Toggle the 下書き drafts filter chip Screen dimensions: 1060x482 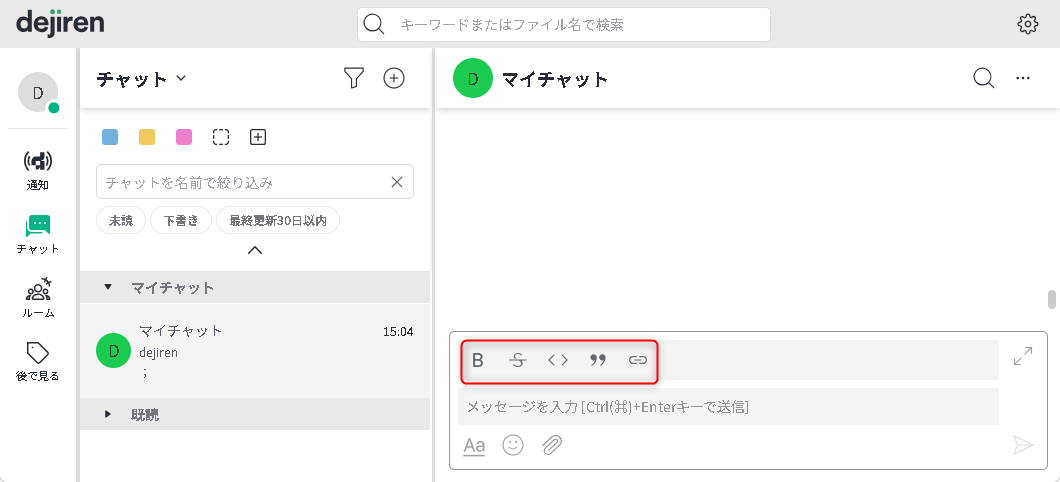[181, 220]
